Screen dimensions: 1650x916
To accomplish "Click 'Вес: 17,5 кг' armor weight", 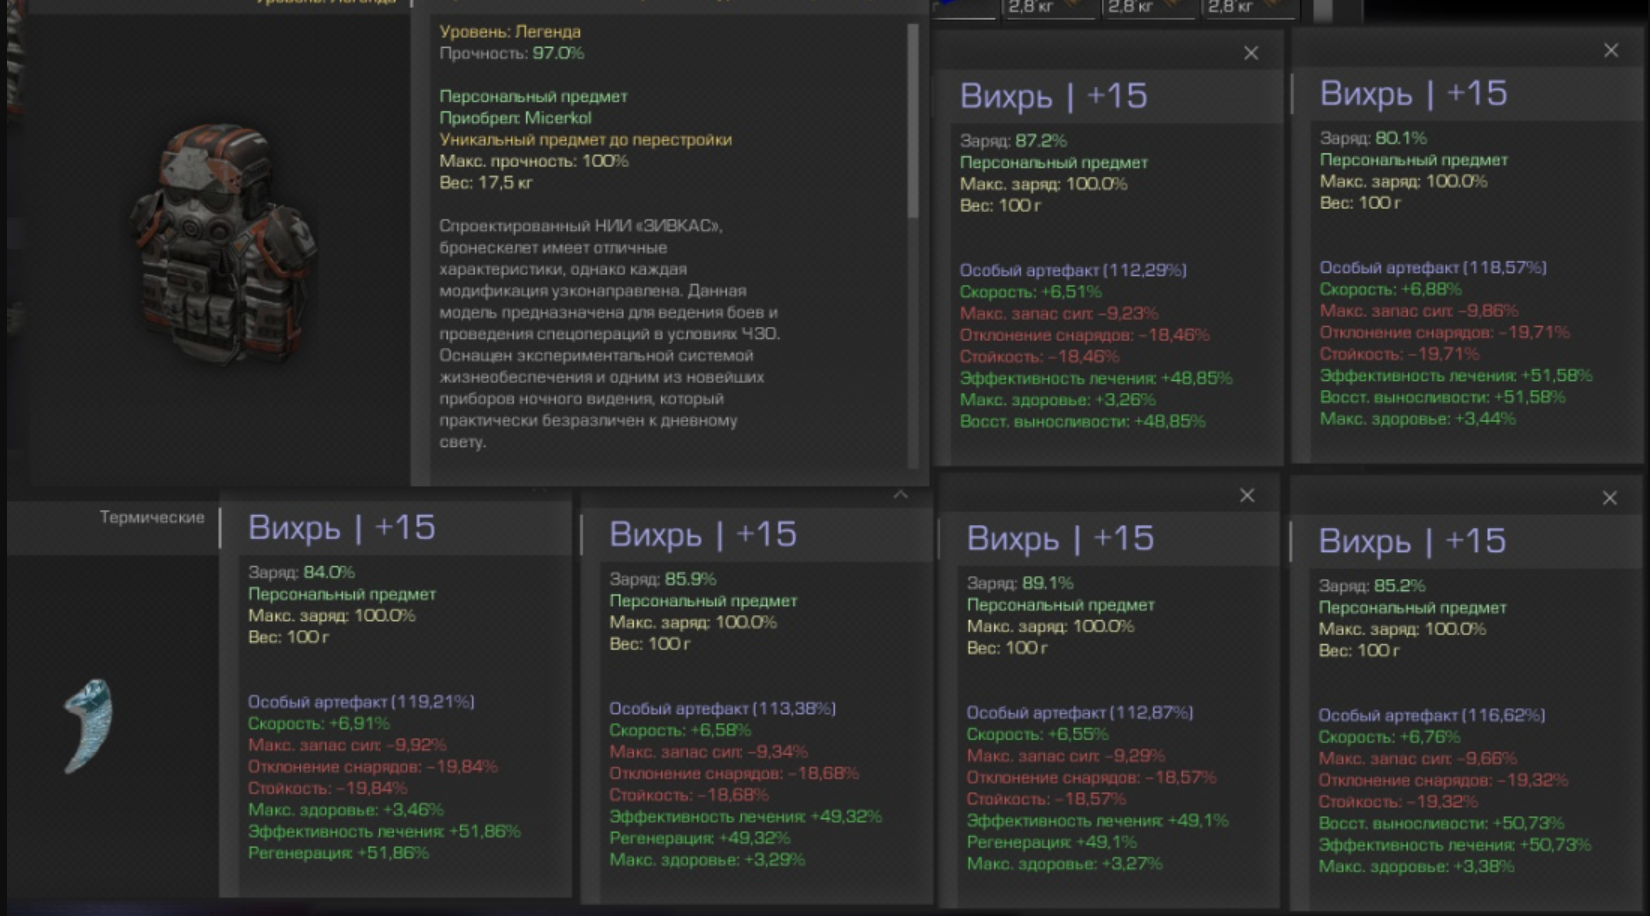I will coord(486,183).
